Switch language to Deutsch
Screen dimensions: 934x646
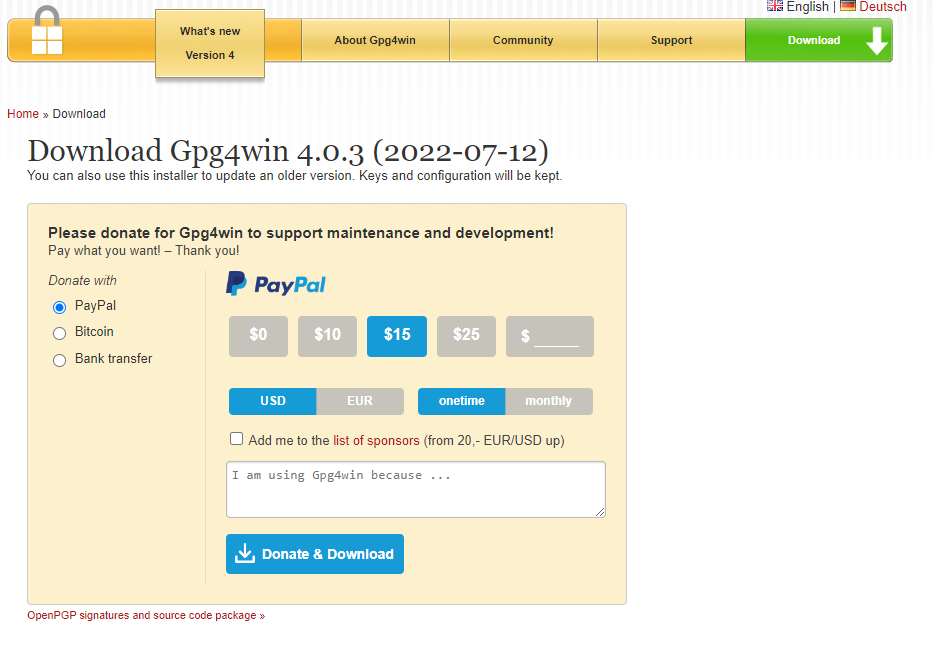tap(883, 7)
